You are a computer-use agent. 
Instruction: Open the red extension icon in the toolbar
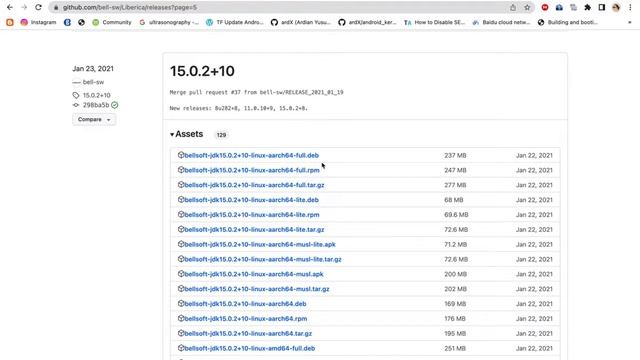(545, 7)
